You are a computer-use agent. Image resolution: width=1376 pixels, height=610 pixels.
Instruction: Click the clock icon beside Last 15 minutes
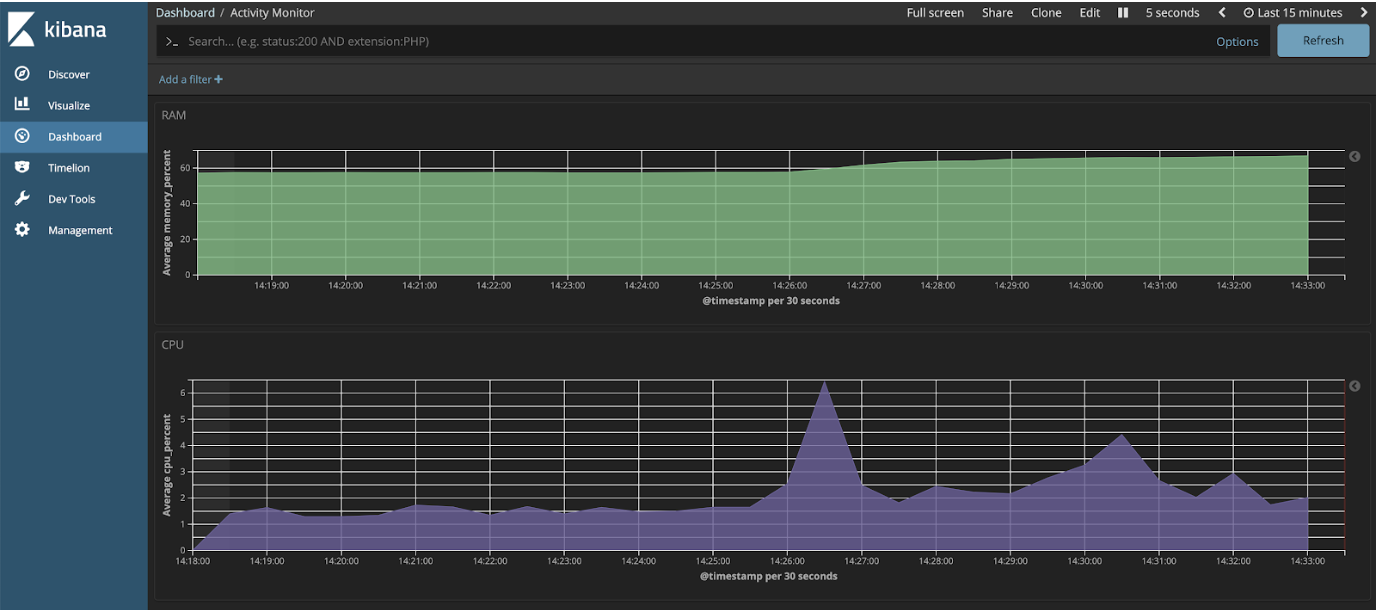pos(1249,12)
